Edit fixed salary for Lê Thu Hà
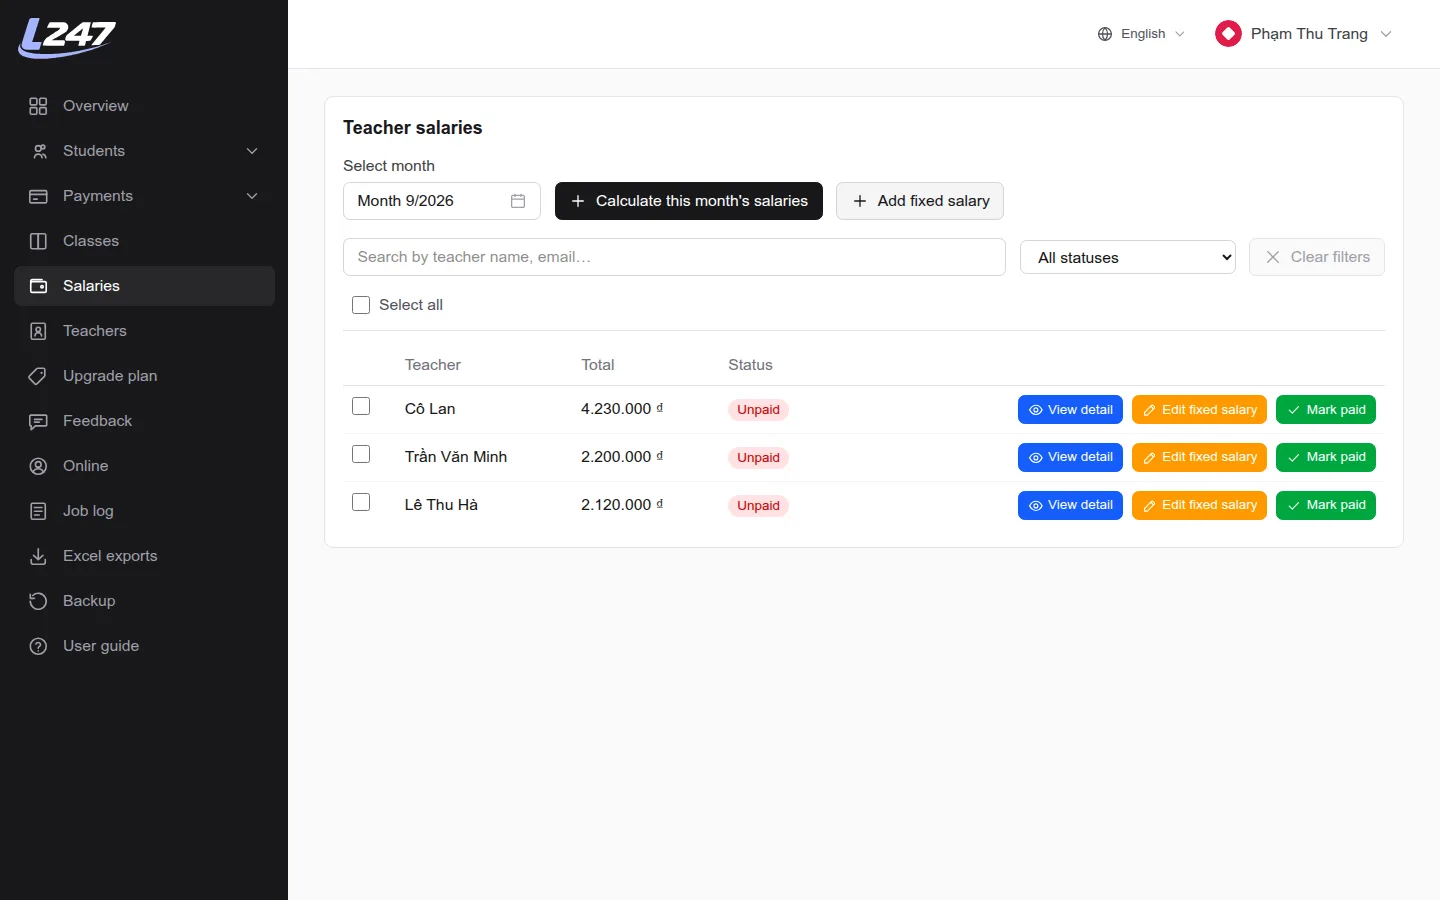 [1199, 505]
